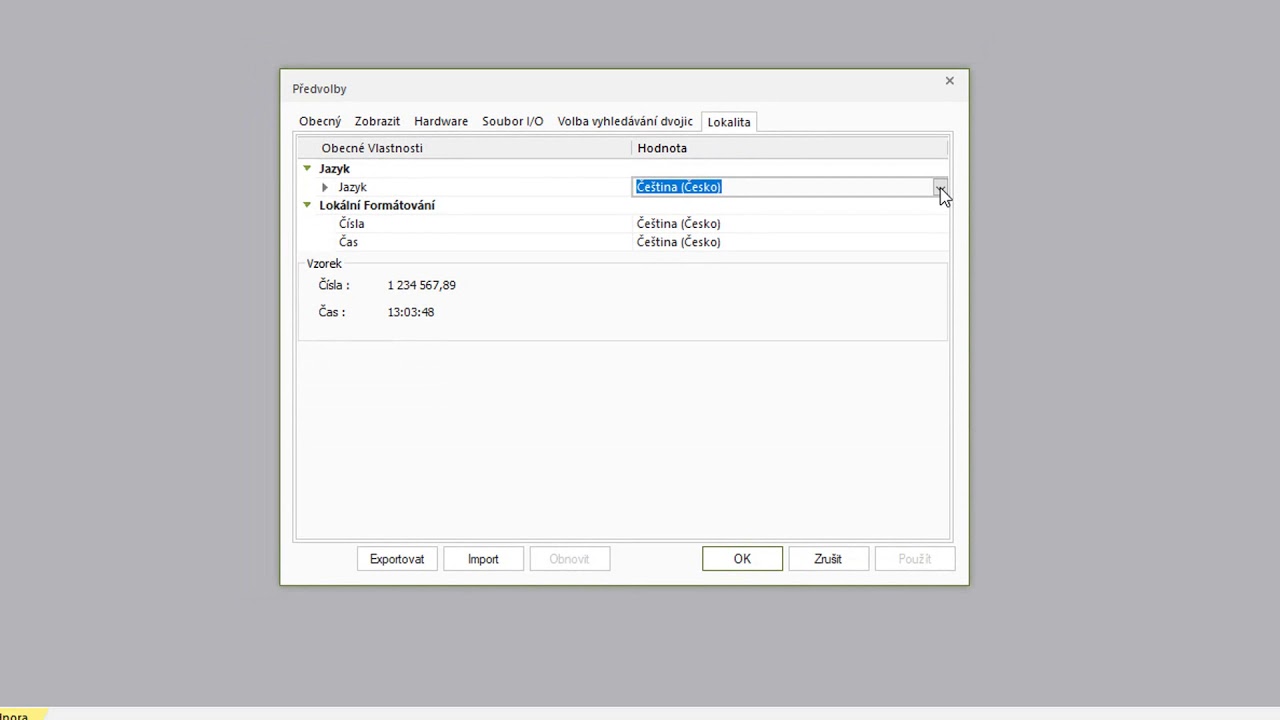This screenshot has height=720, width=1280.
Task: Click the Hodnota column header
Action: point(662,148)
